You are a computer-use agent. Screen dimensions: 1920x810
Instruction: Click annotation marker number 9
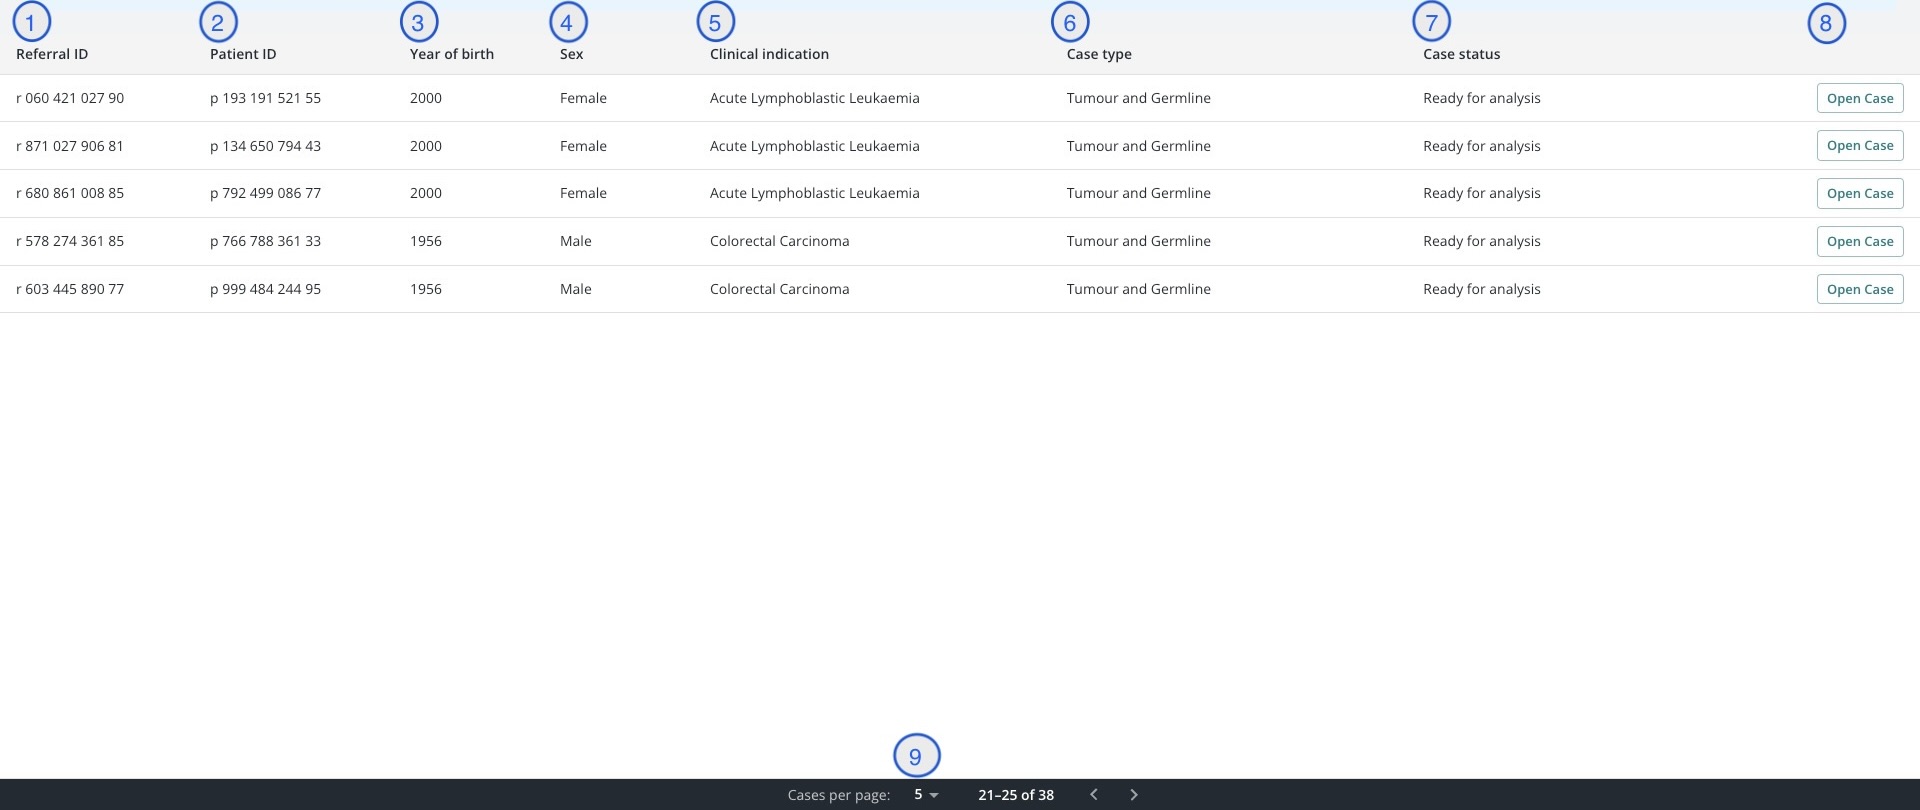916,756
